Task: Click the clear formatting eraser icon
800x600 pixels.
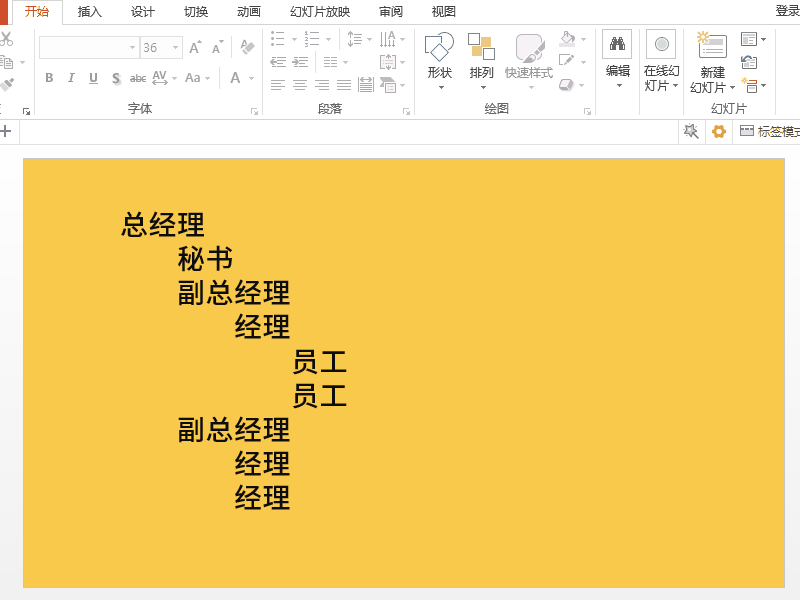Action: [247, 47]
